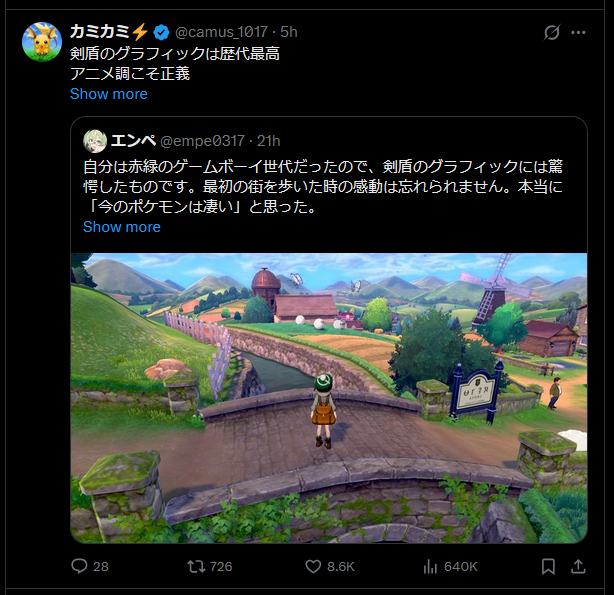The height and width of the screenshot is (595, 614).
Task: Open quoted tweet text by エンペ
Action: pyautogui.click(x=323, y=187)
